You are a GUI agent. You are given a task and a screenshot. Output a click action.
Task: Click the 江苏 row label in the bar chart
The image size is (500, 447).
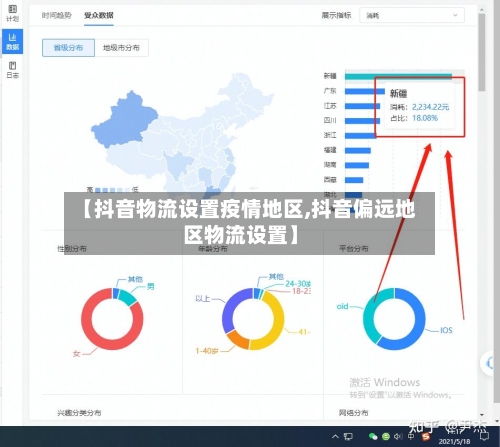[330, 106]
